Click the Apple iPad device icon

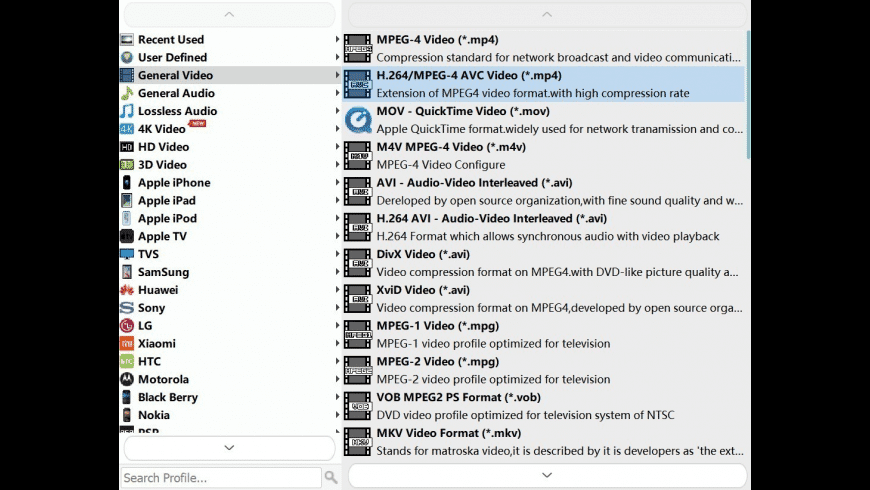127,200
